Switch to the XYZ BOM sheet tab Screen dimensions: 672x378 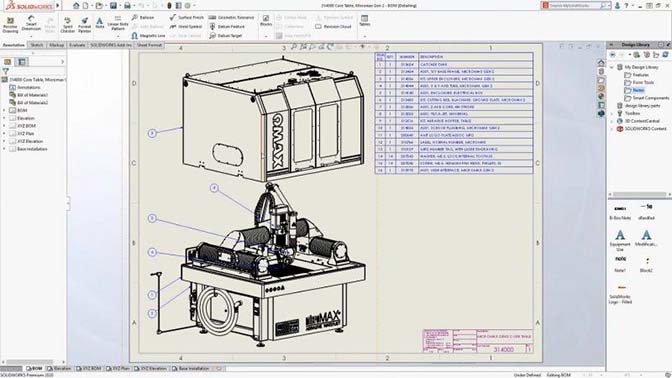tap(89, 369)
